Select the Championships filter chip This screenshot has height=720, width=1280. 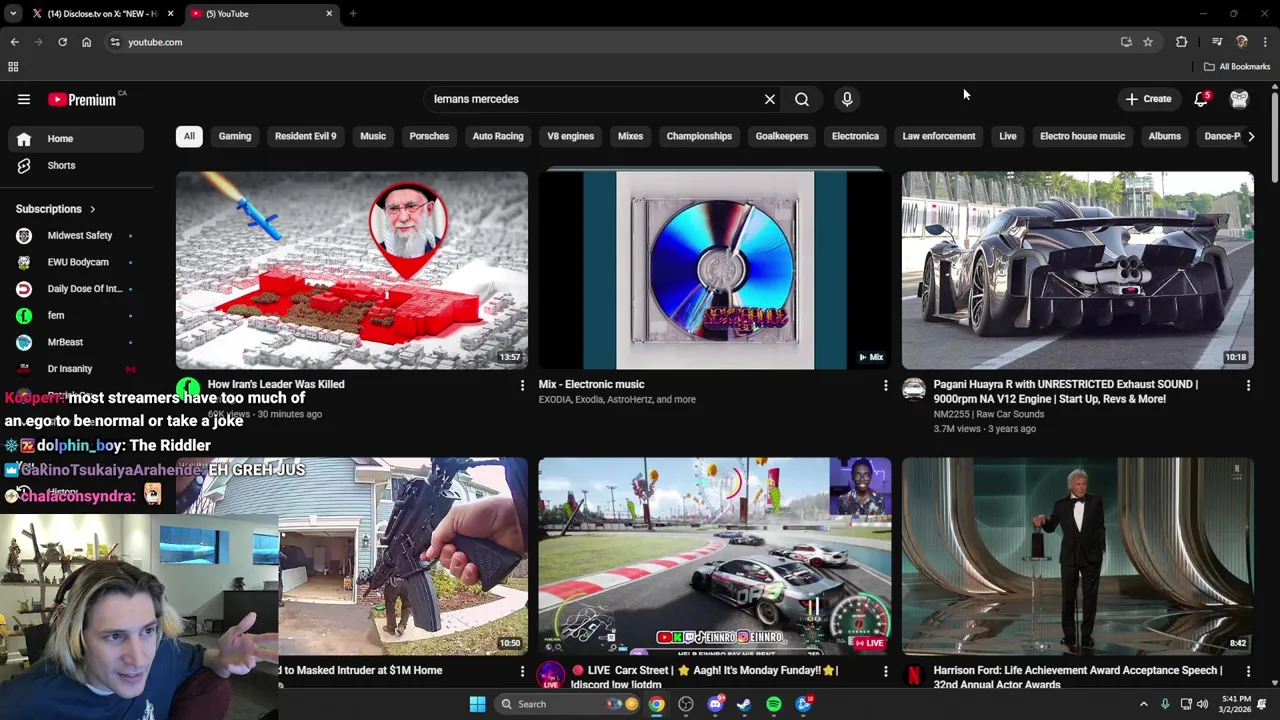[699, 136]
